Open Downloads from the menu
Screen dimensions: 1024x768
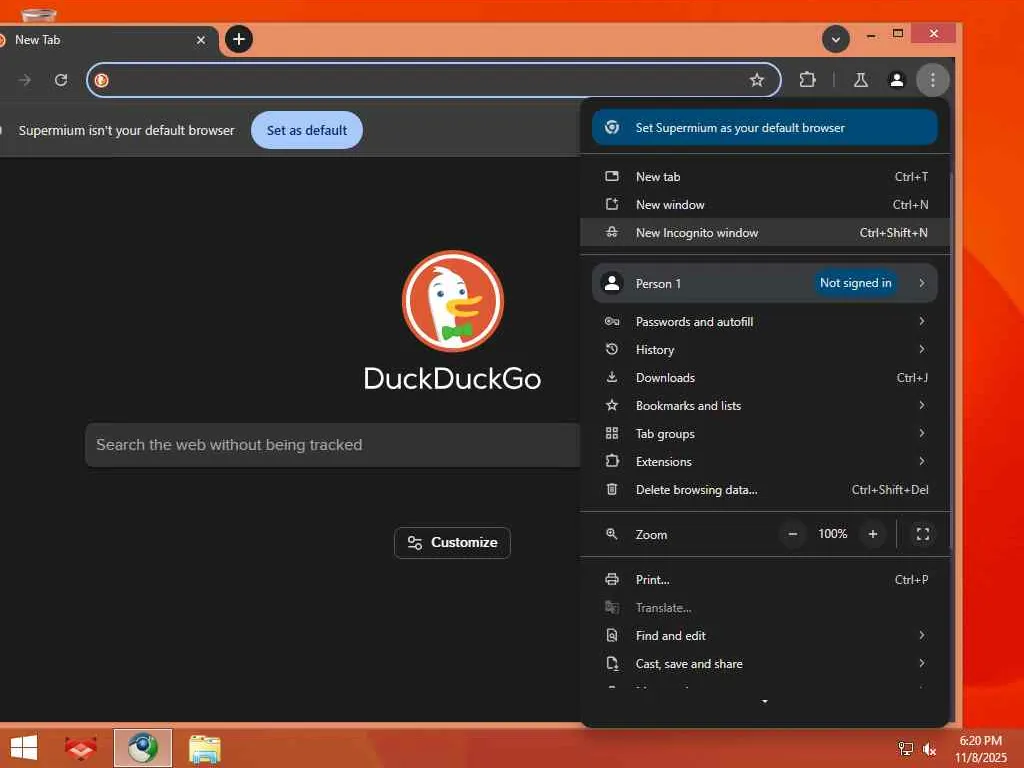[x=765, y=377]
